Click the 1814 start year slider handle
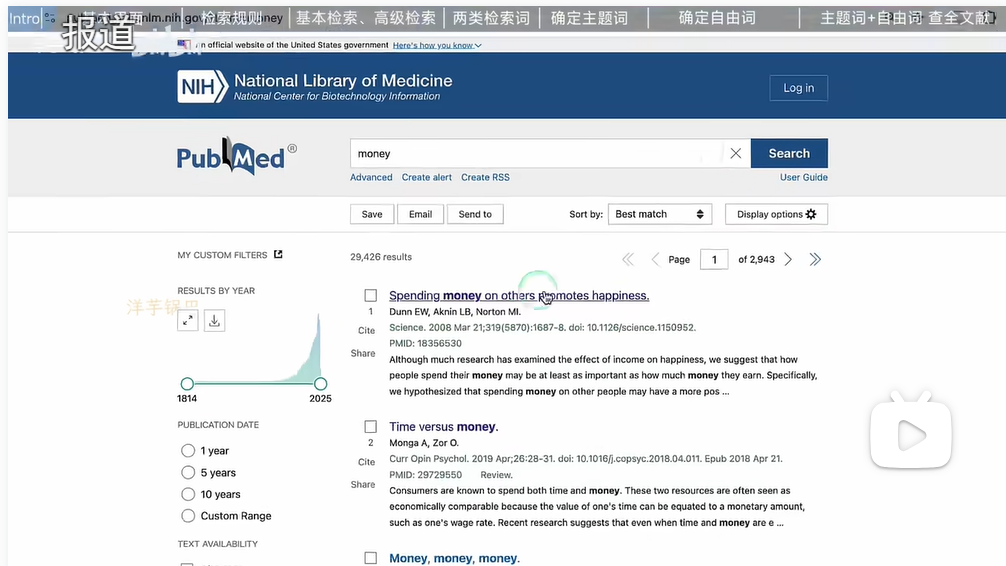Viewport: 1006px width, 566px height. pos(187,384)
